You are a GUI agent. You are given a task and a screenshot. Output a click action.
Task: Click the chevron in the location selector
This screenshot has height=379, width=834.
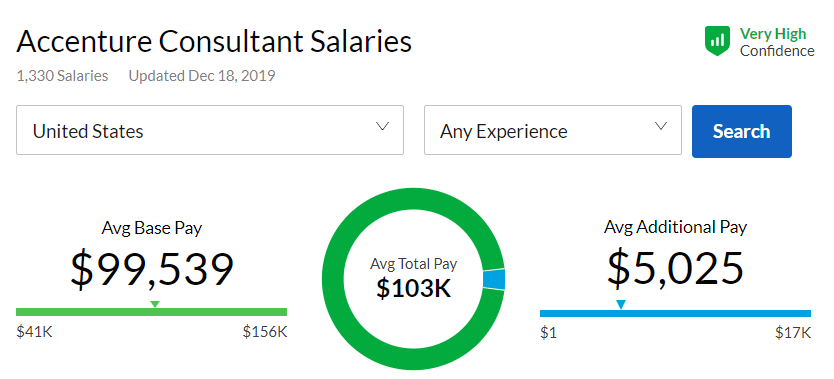382,127
